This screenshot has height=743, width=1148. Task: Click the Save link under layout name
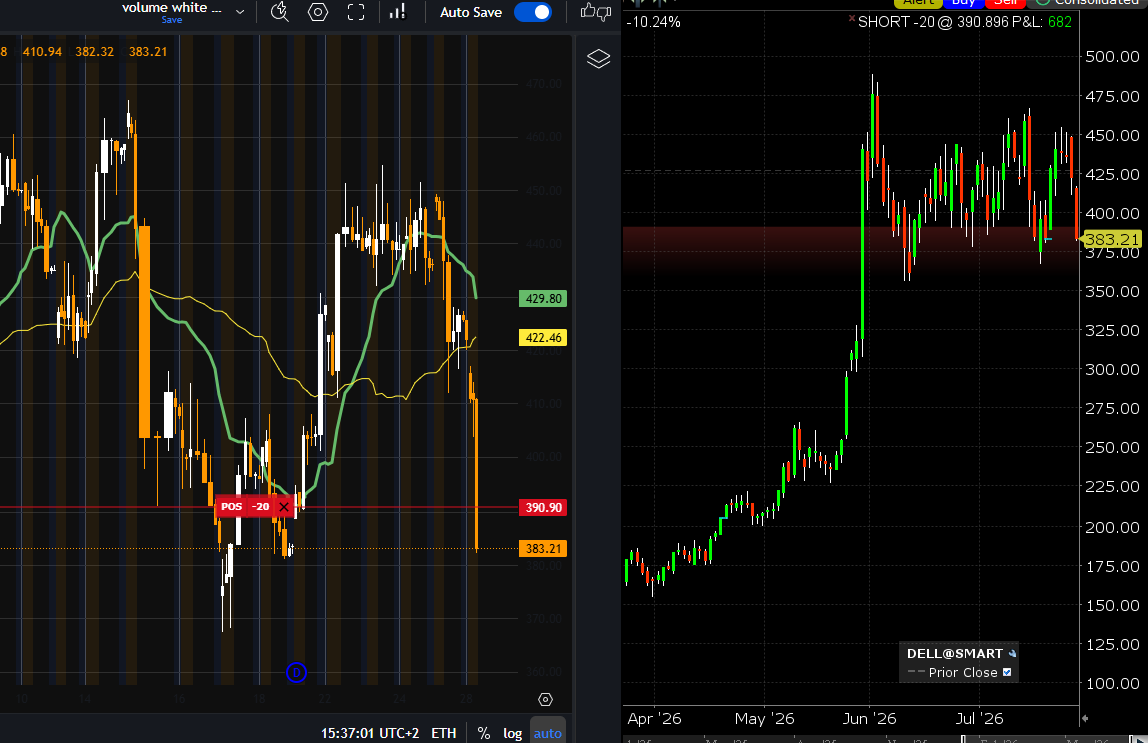pyautogui.click(x=172, y=20)
